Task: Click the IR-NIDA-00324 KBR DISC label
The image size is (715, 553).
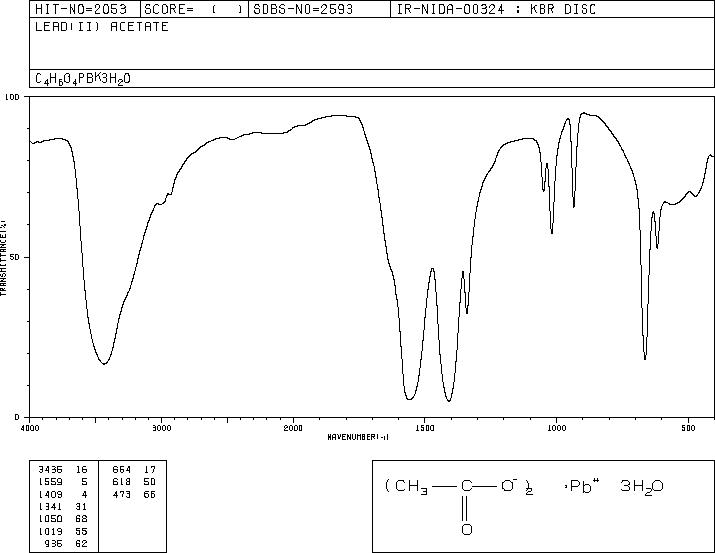Action: [496, 9]
